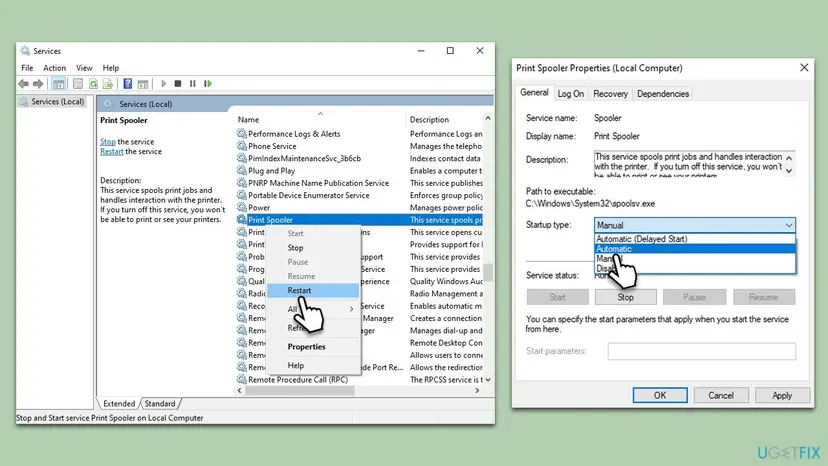
Task: Open the Help menu in Services
Action: click(x=110, y=68)
